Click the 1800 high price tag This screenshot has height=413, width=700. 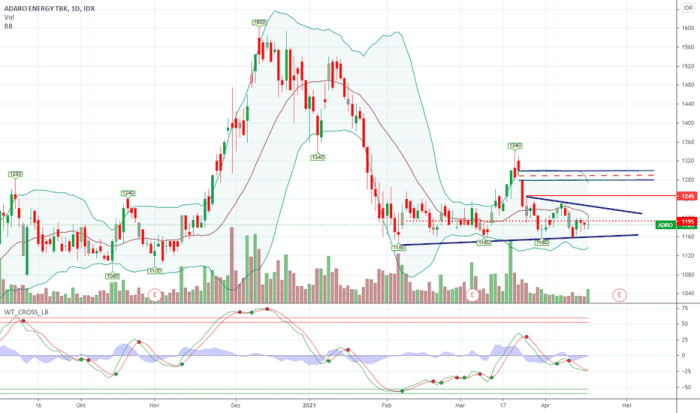pyautogui.click(x=259, y=22)
